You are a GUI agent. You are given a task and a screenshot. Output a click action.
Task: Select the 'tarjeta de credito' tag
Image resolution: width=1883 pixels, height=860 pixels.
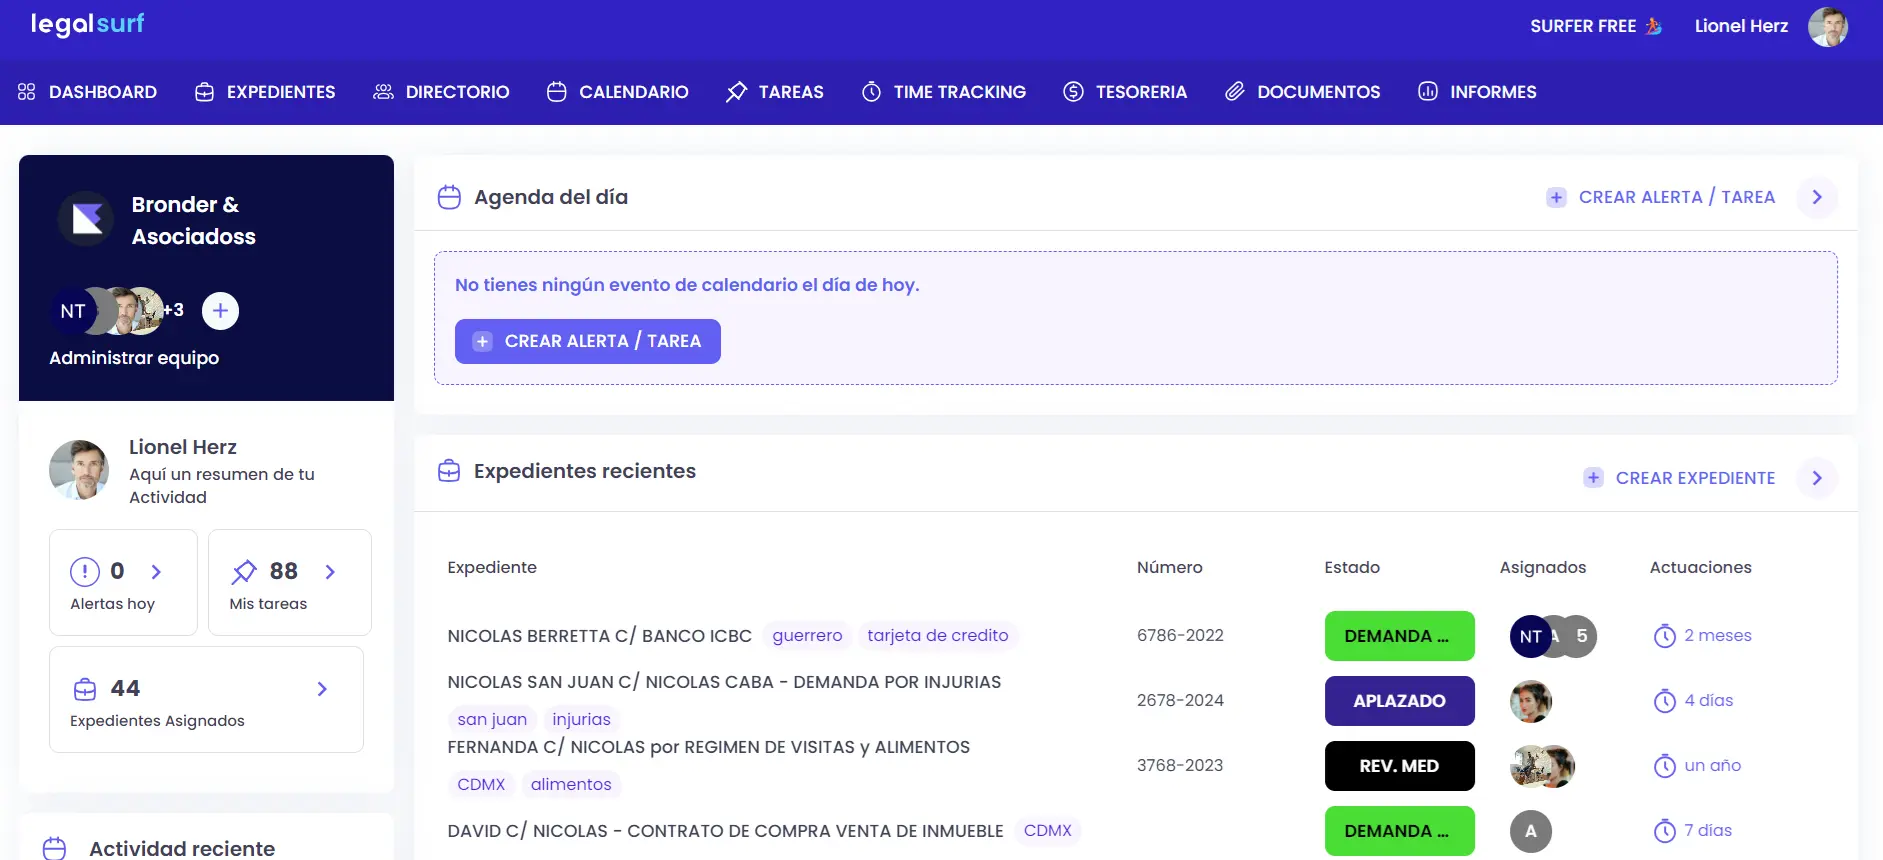tap(937, 636)
